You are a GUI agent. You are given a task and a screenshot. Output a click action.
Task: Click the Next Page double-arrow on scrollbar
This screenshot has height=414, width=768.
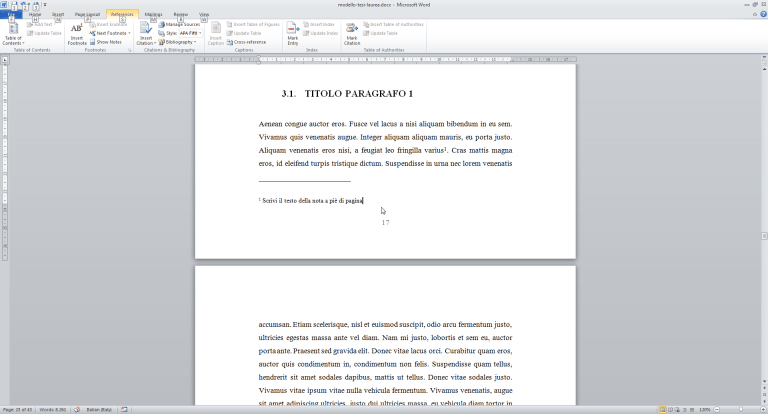point(764,401)
